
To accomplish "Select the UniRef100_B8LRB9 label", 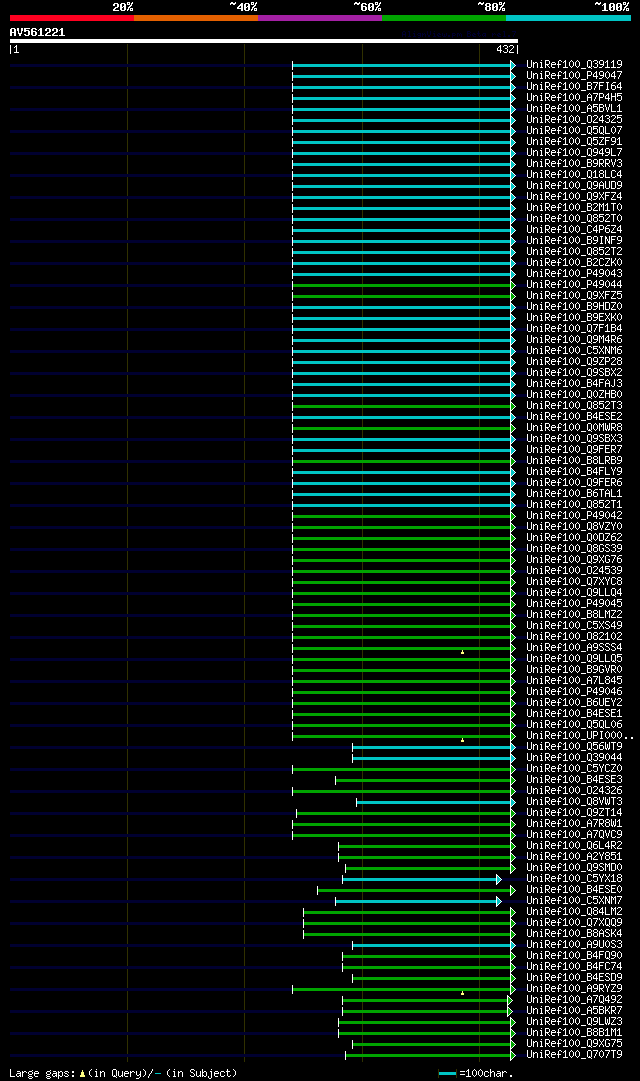I will click(x=574, y=461).
